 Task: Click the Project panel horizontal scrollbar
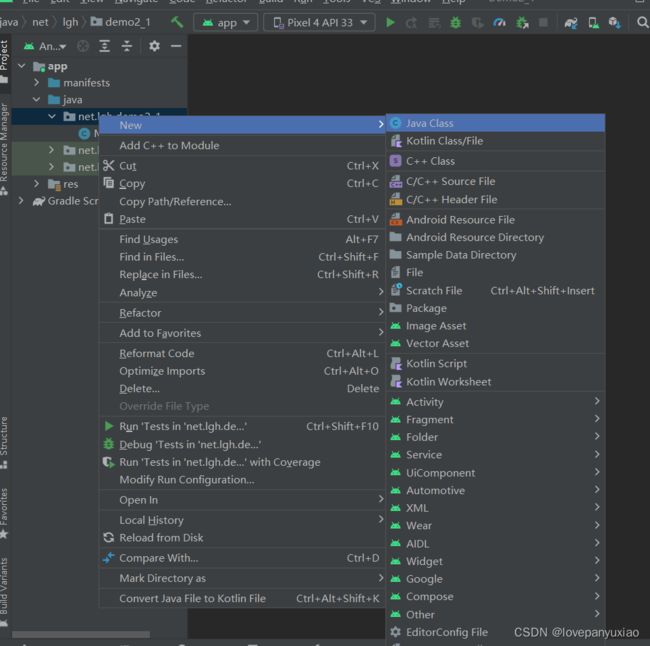(81, 634)
